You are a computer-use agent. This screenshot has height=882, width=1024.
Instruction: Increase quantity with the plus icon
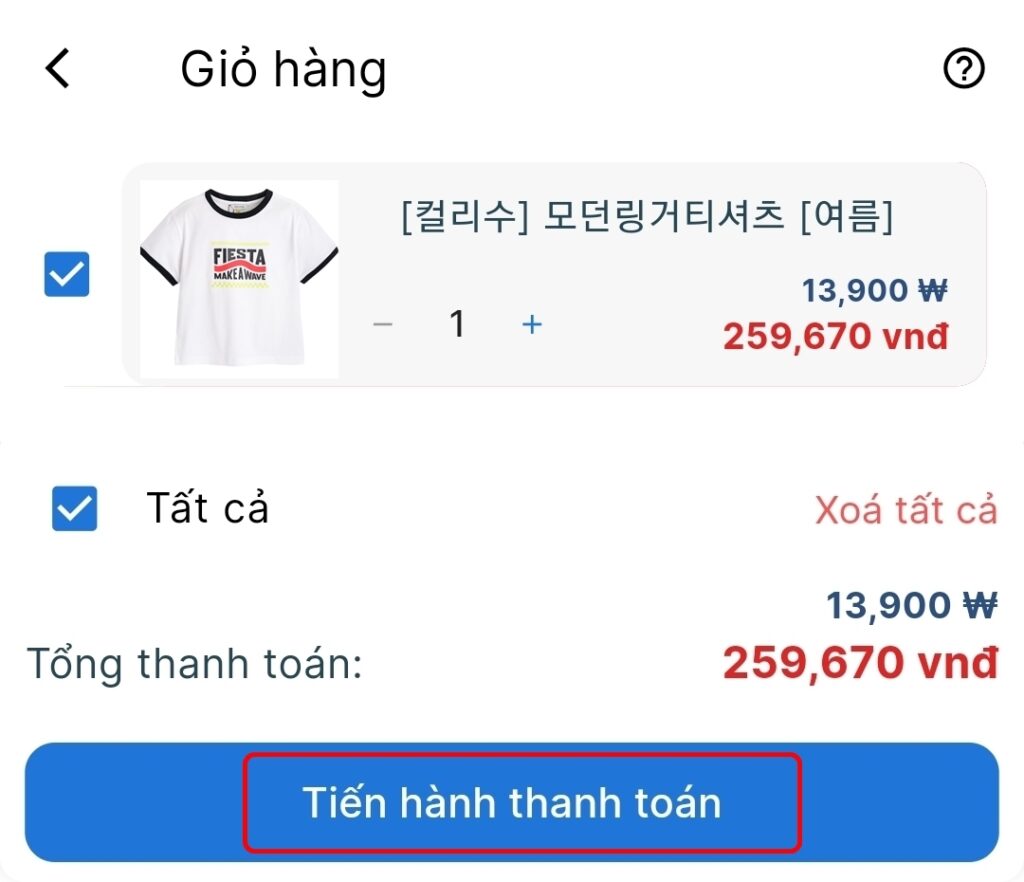coord(532,324)
